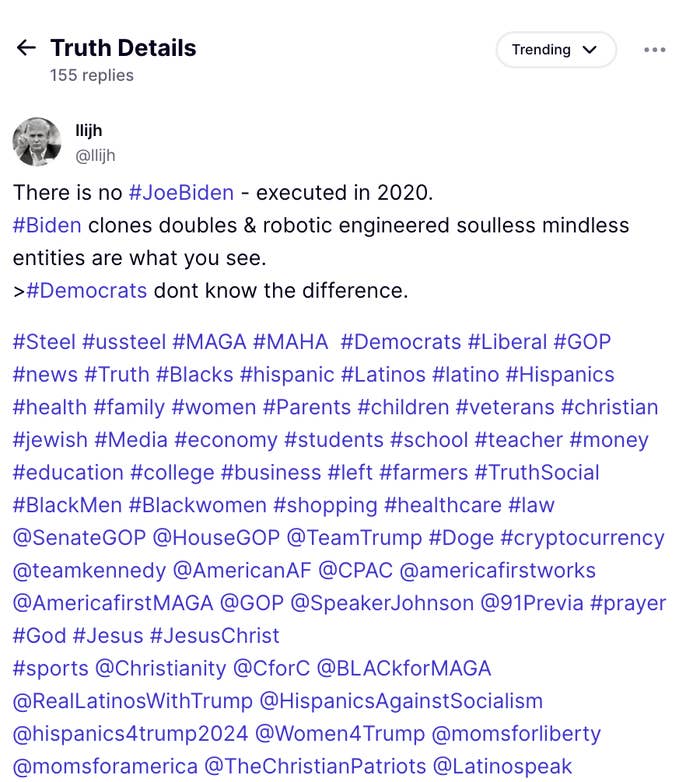Image resolution: width=700 pixels, height=782 pixels.
Task: Open the @Women4Trump mention
Action: (x=340, y=734)
